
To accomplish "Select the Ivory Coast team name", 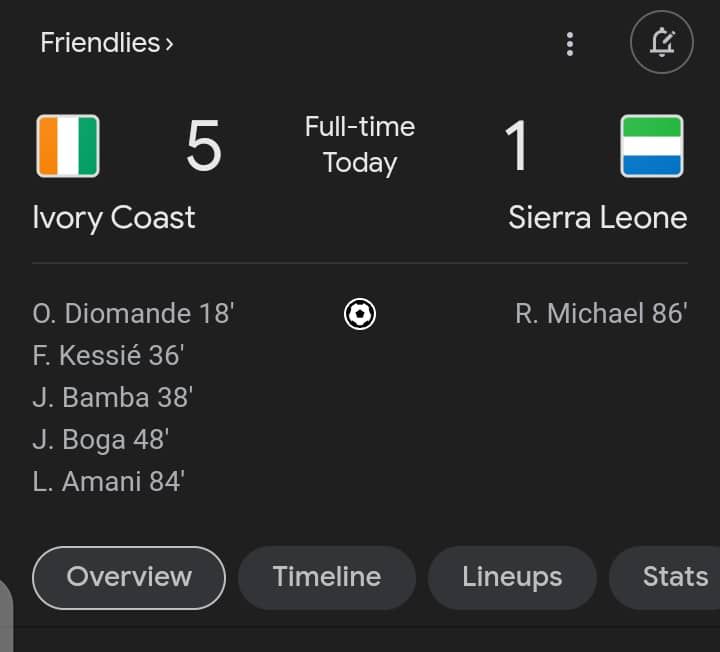I will point(114,218).
